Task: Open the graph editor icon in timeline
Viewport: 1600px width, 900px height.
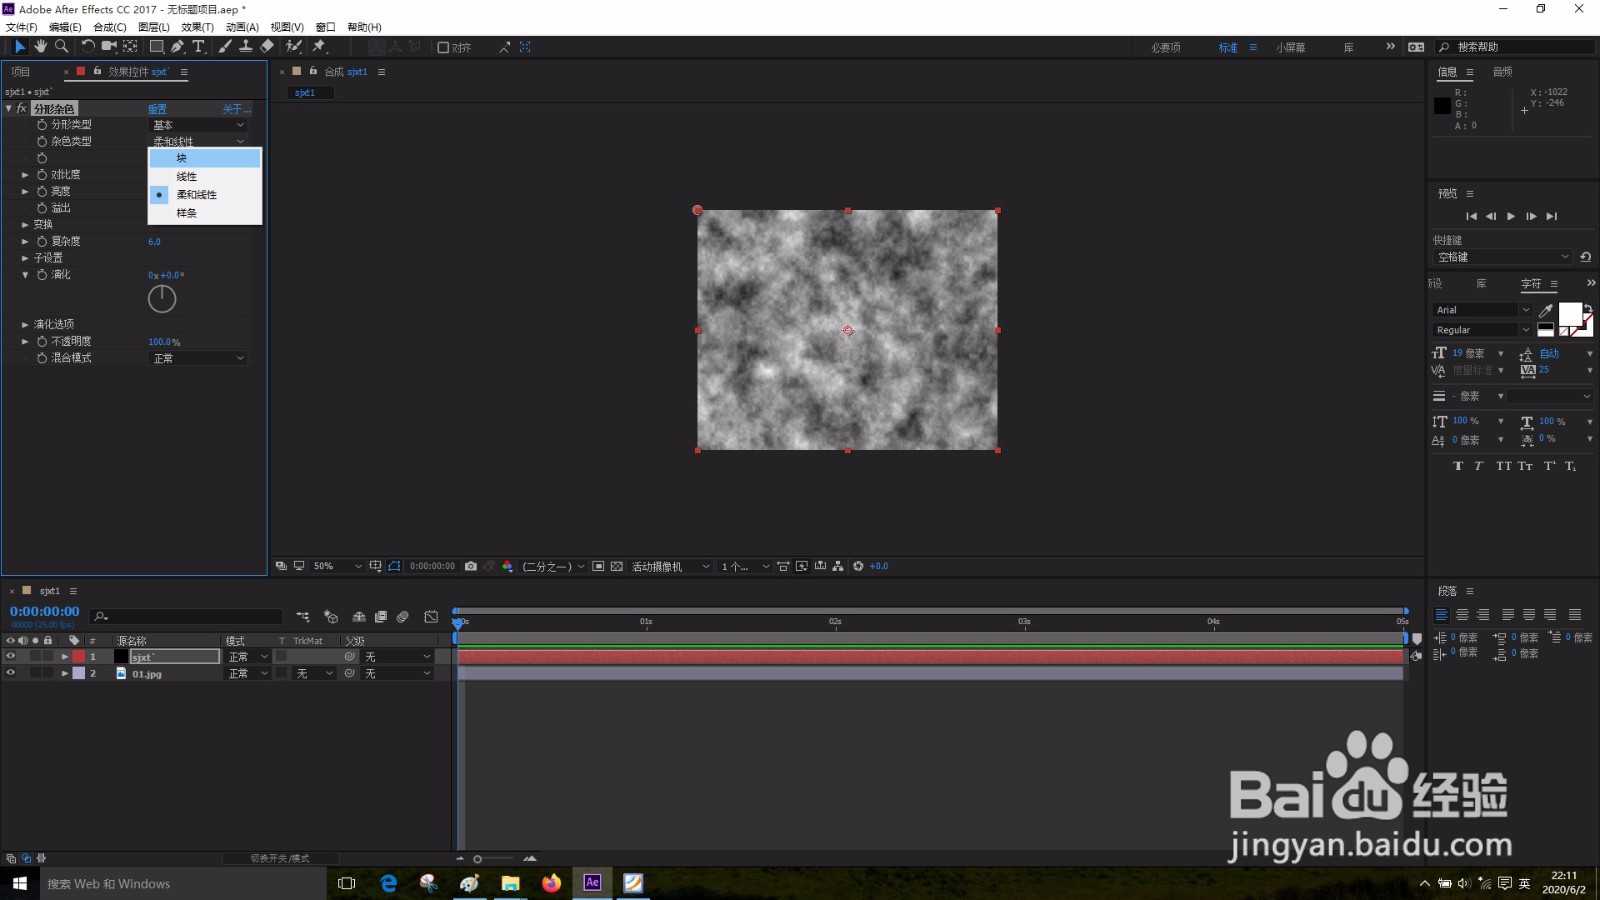Action: coord(431,617)
